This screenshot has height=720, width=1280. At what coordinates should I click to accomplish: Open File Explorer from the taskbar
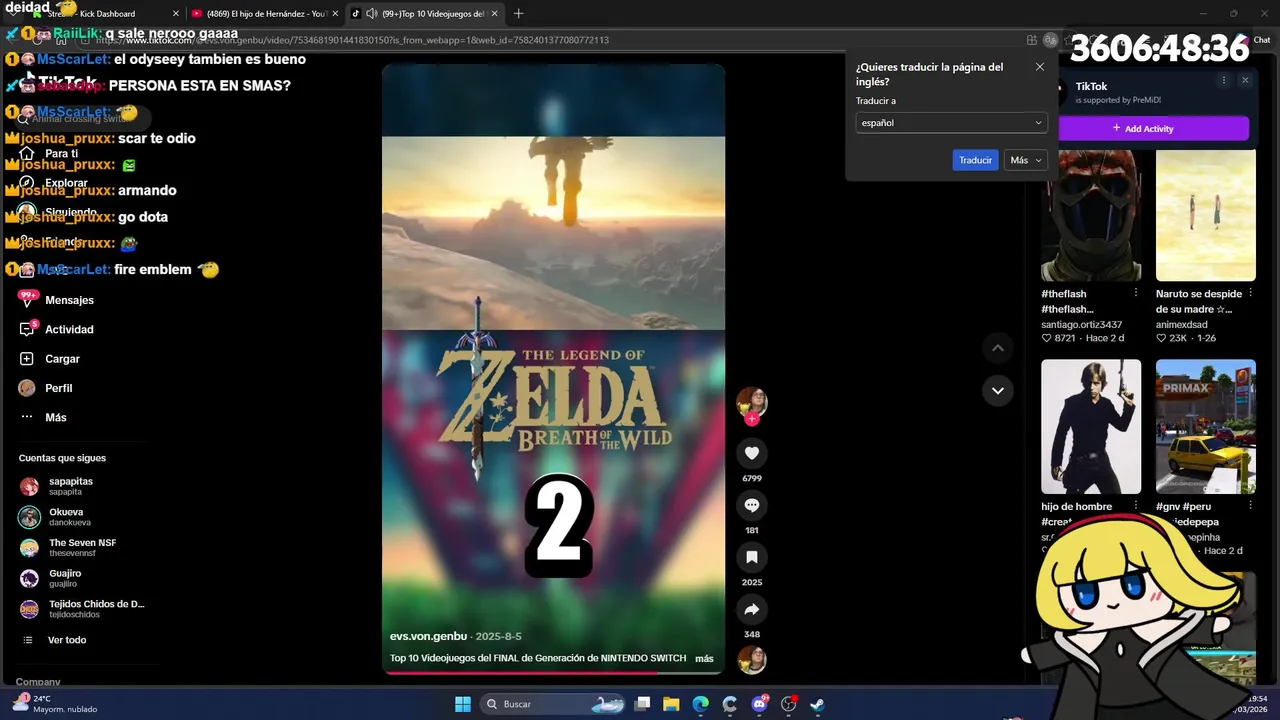(x=671, y=704)
